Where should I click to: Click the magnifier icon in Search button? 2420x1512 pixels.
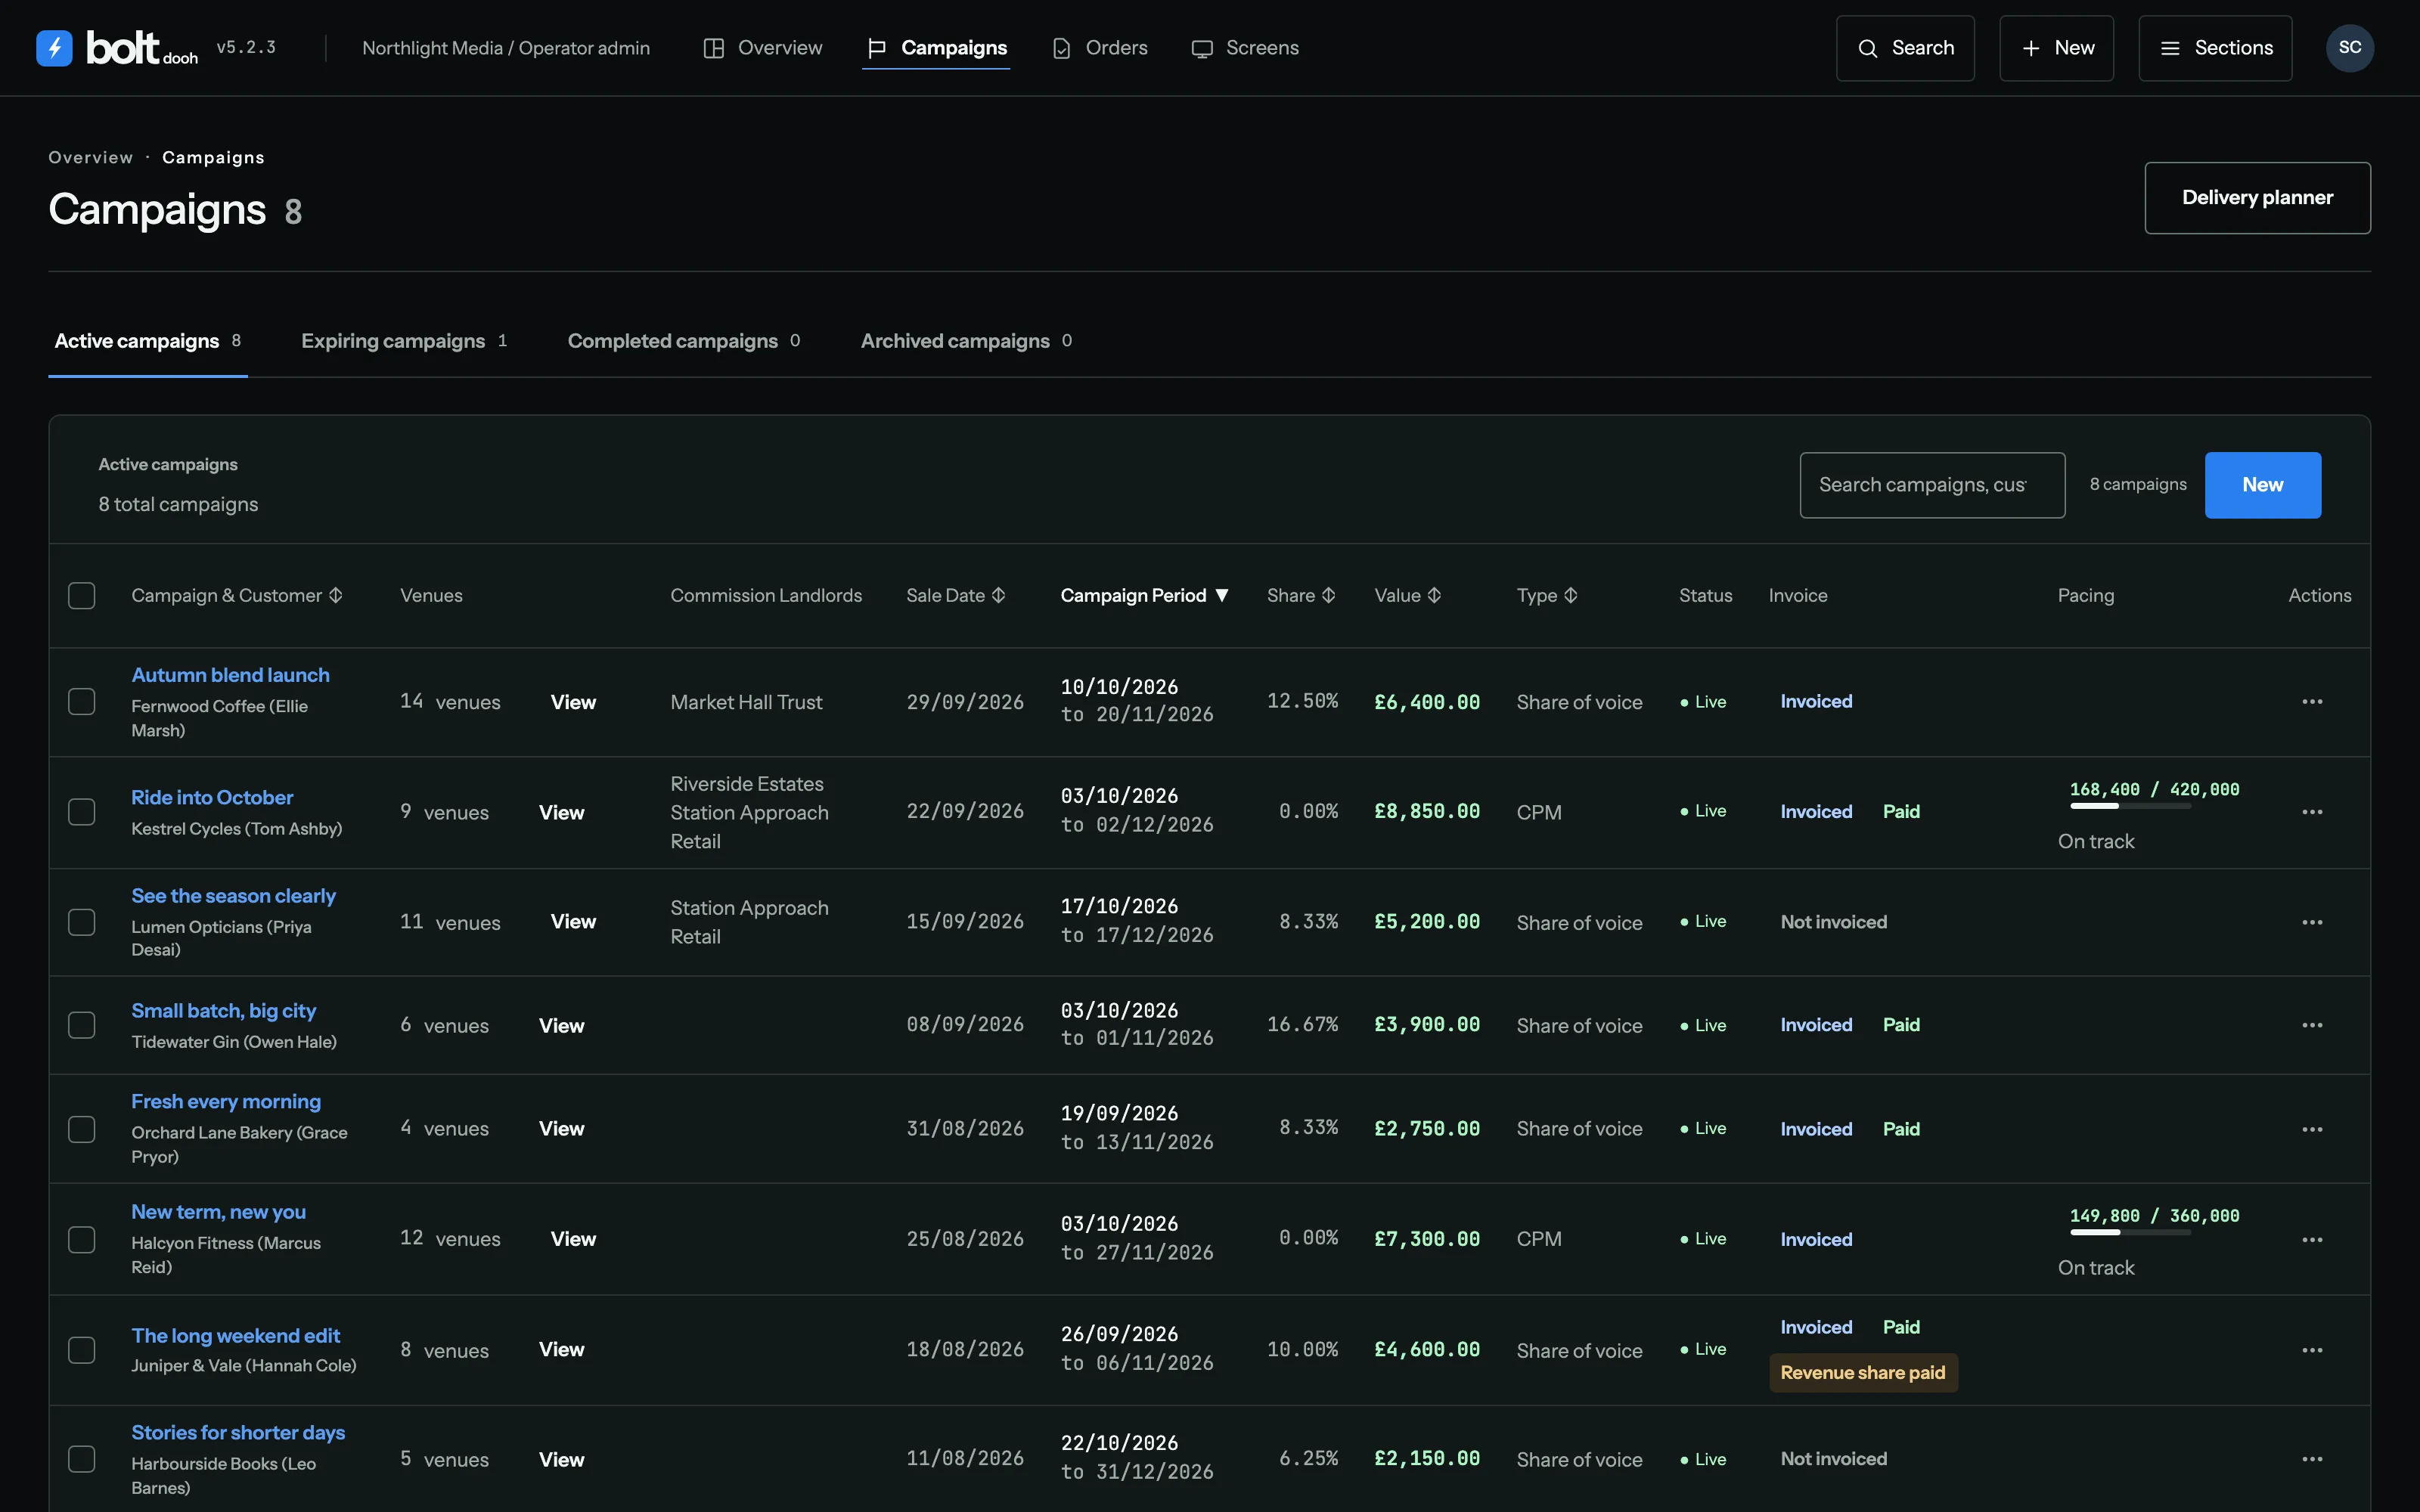coord(1867,48)
